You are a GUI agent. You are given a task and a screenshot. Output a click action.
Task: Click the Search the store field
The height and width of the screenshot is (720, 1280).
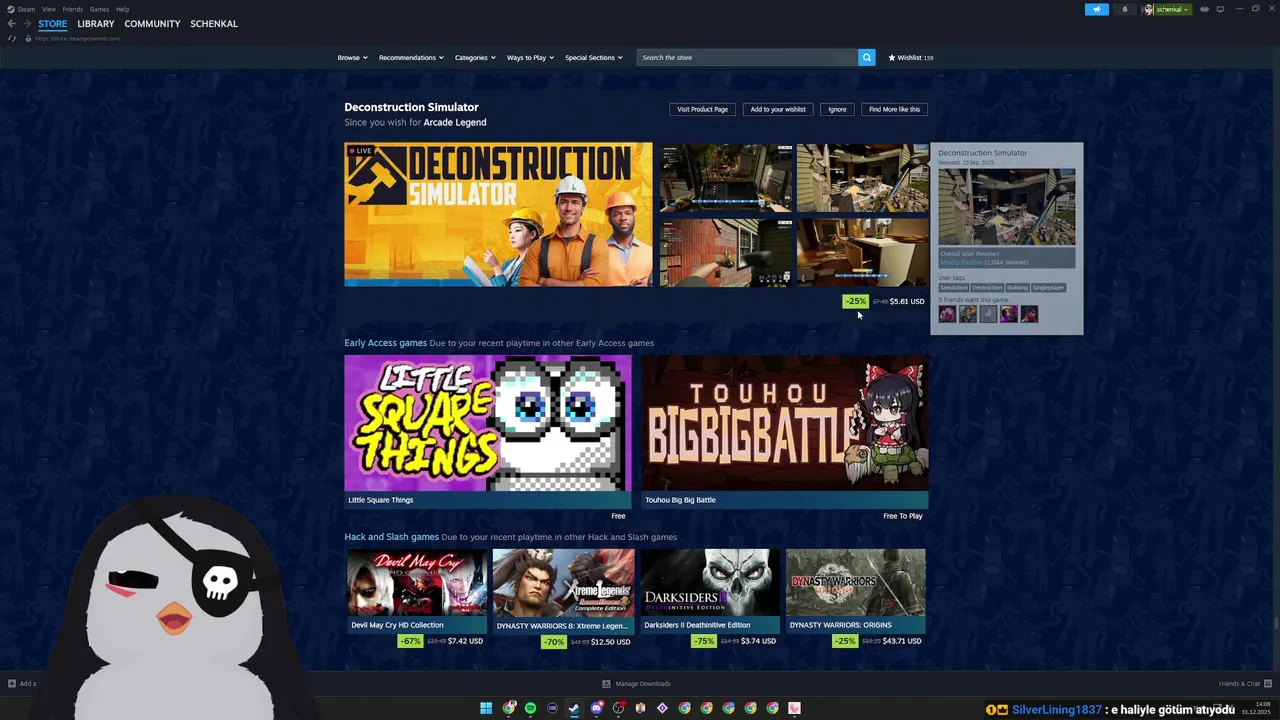point(747,57)
